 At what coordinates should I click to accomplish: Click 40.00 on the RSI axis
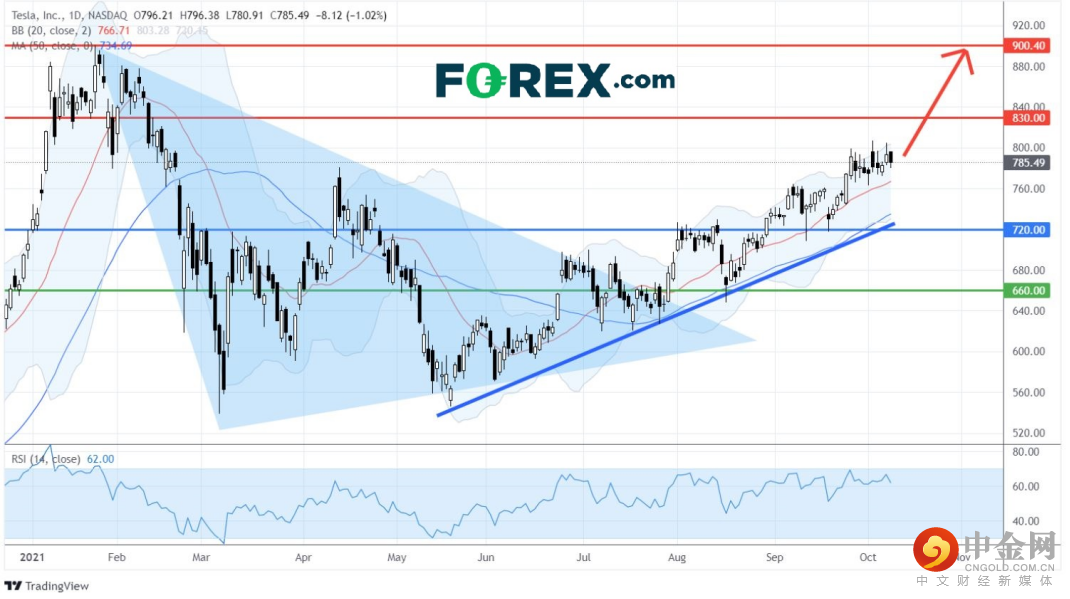tap(1026, 521)
